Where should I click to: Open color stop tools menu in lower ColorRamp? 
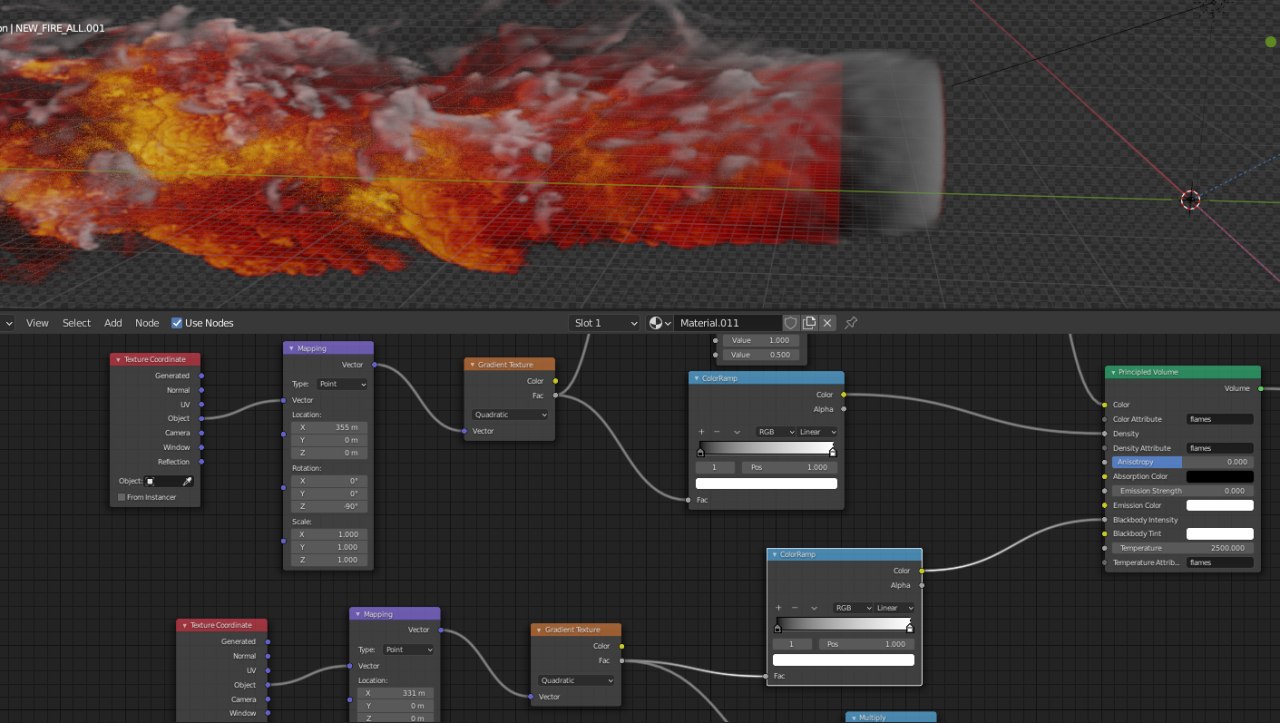[815, 608]
